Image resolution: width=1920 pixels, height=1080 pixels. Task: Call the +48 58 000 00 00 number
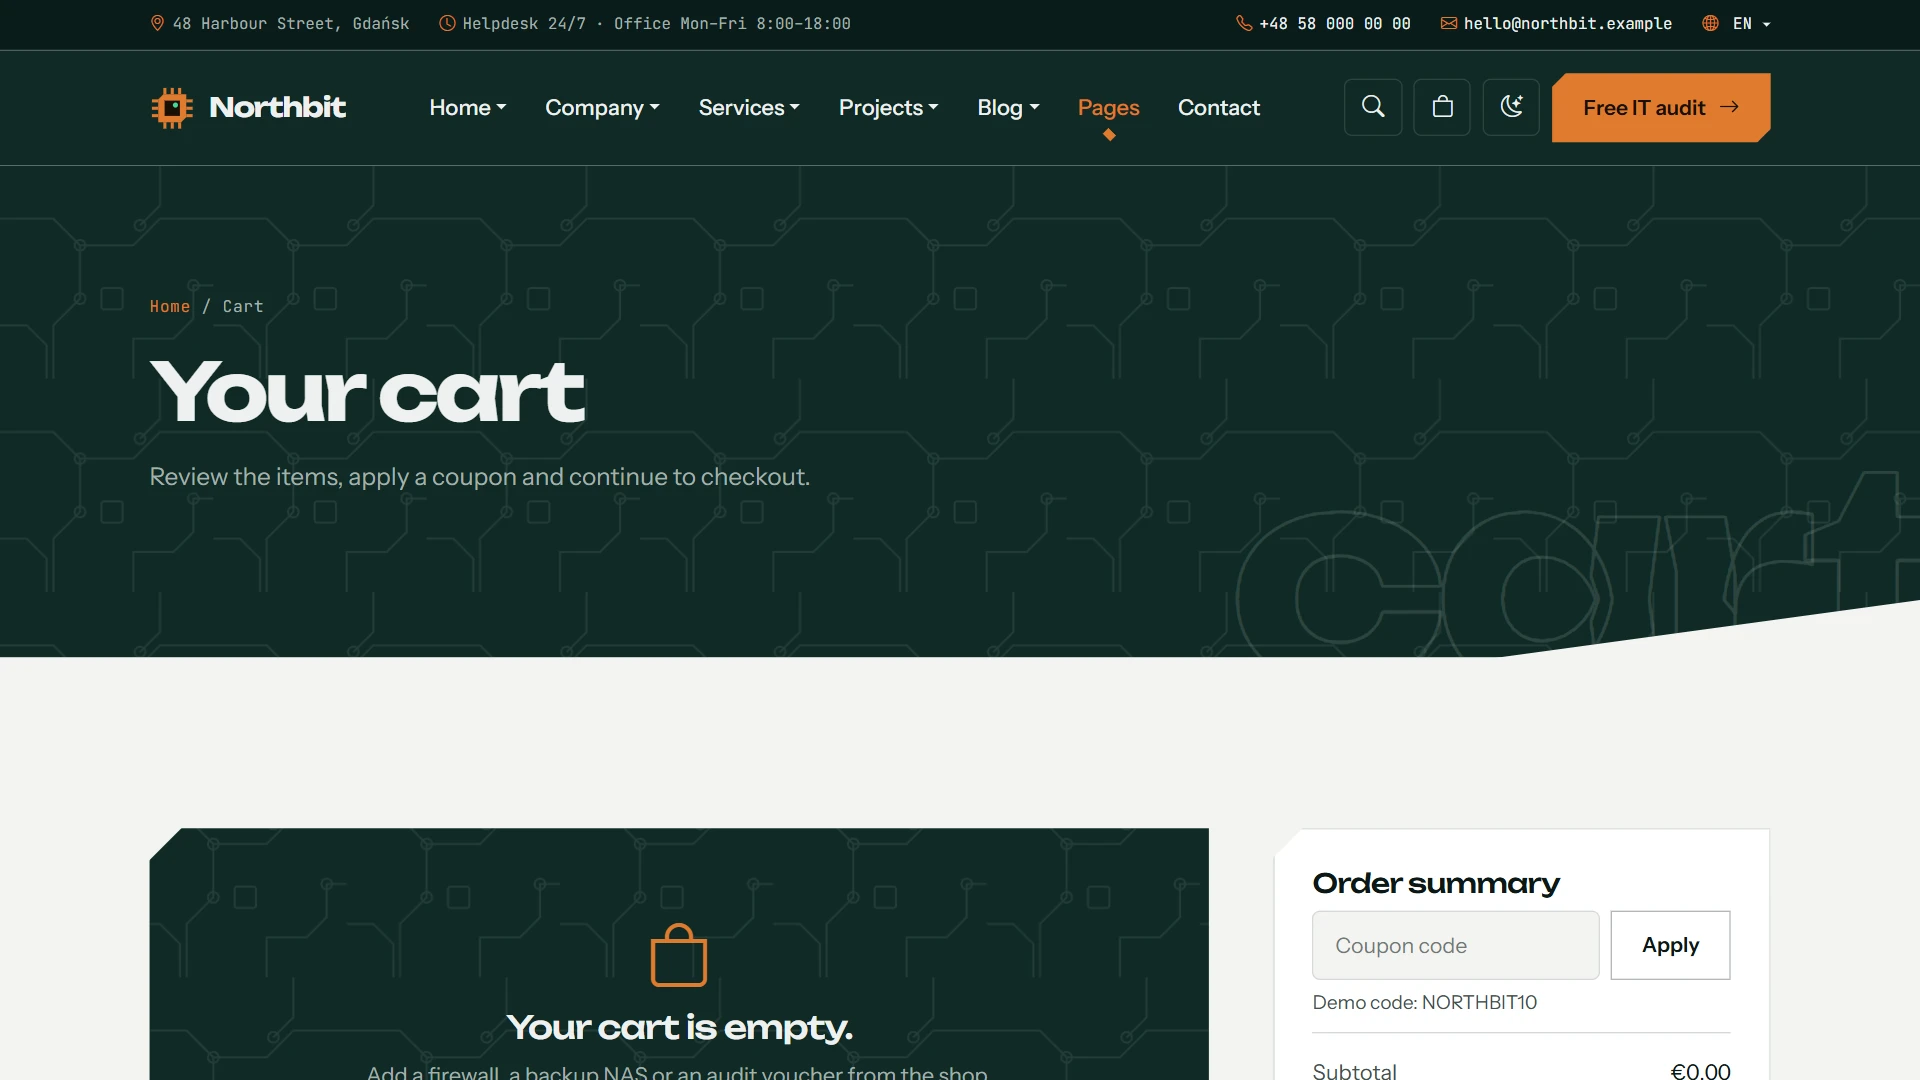pyautogui.click(x=1334, y=23)
